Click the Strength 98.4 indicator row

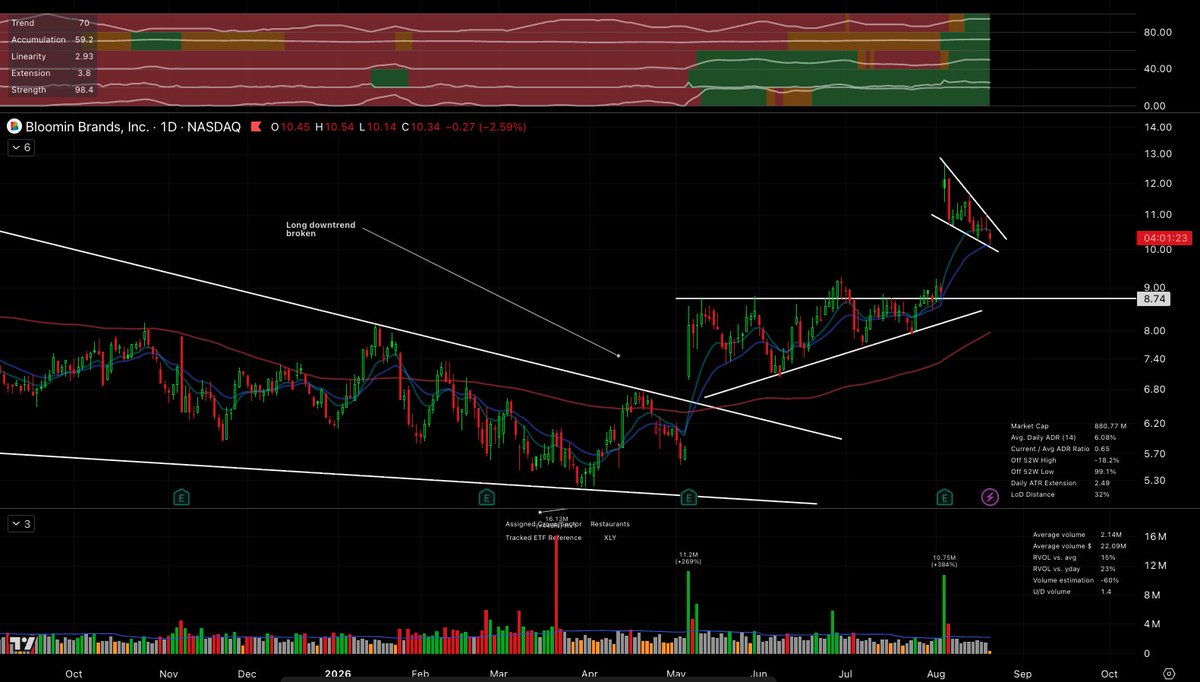50,90
